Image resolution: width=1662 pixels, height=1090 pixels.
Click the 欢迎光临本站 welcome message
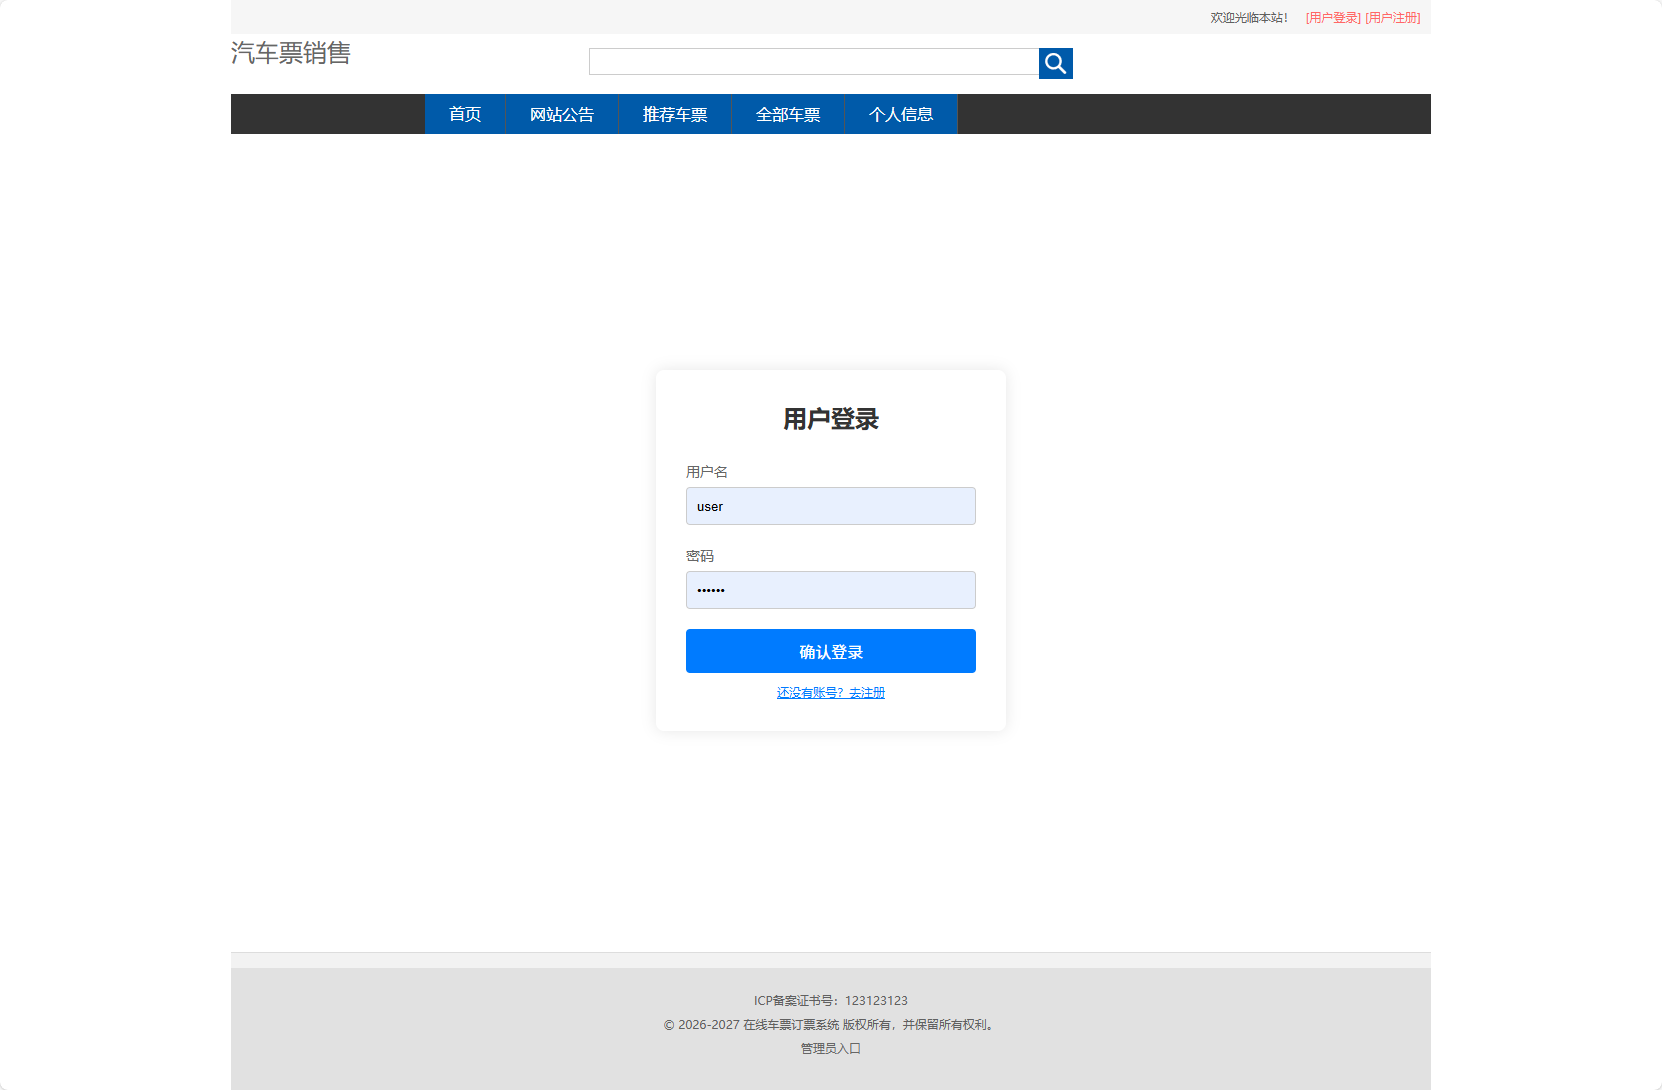(x=1248, y=17)
